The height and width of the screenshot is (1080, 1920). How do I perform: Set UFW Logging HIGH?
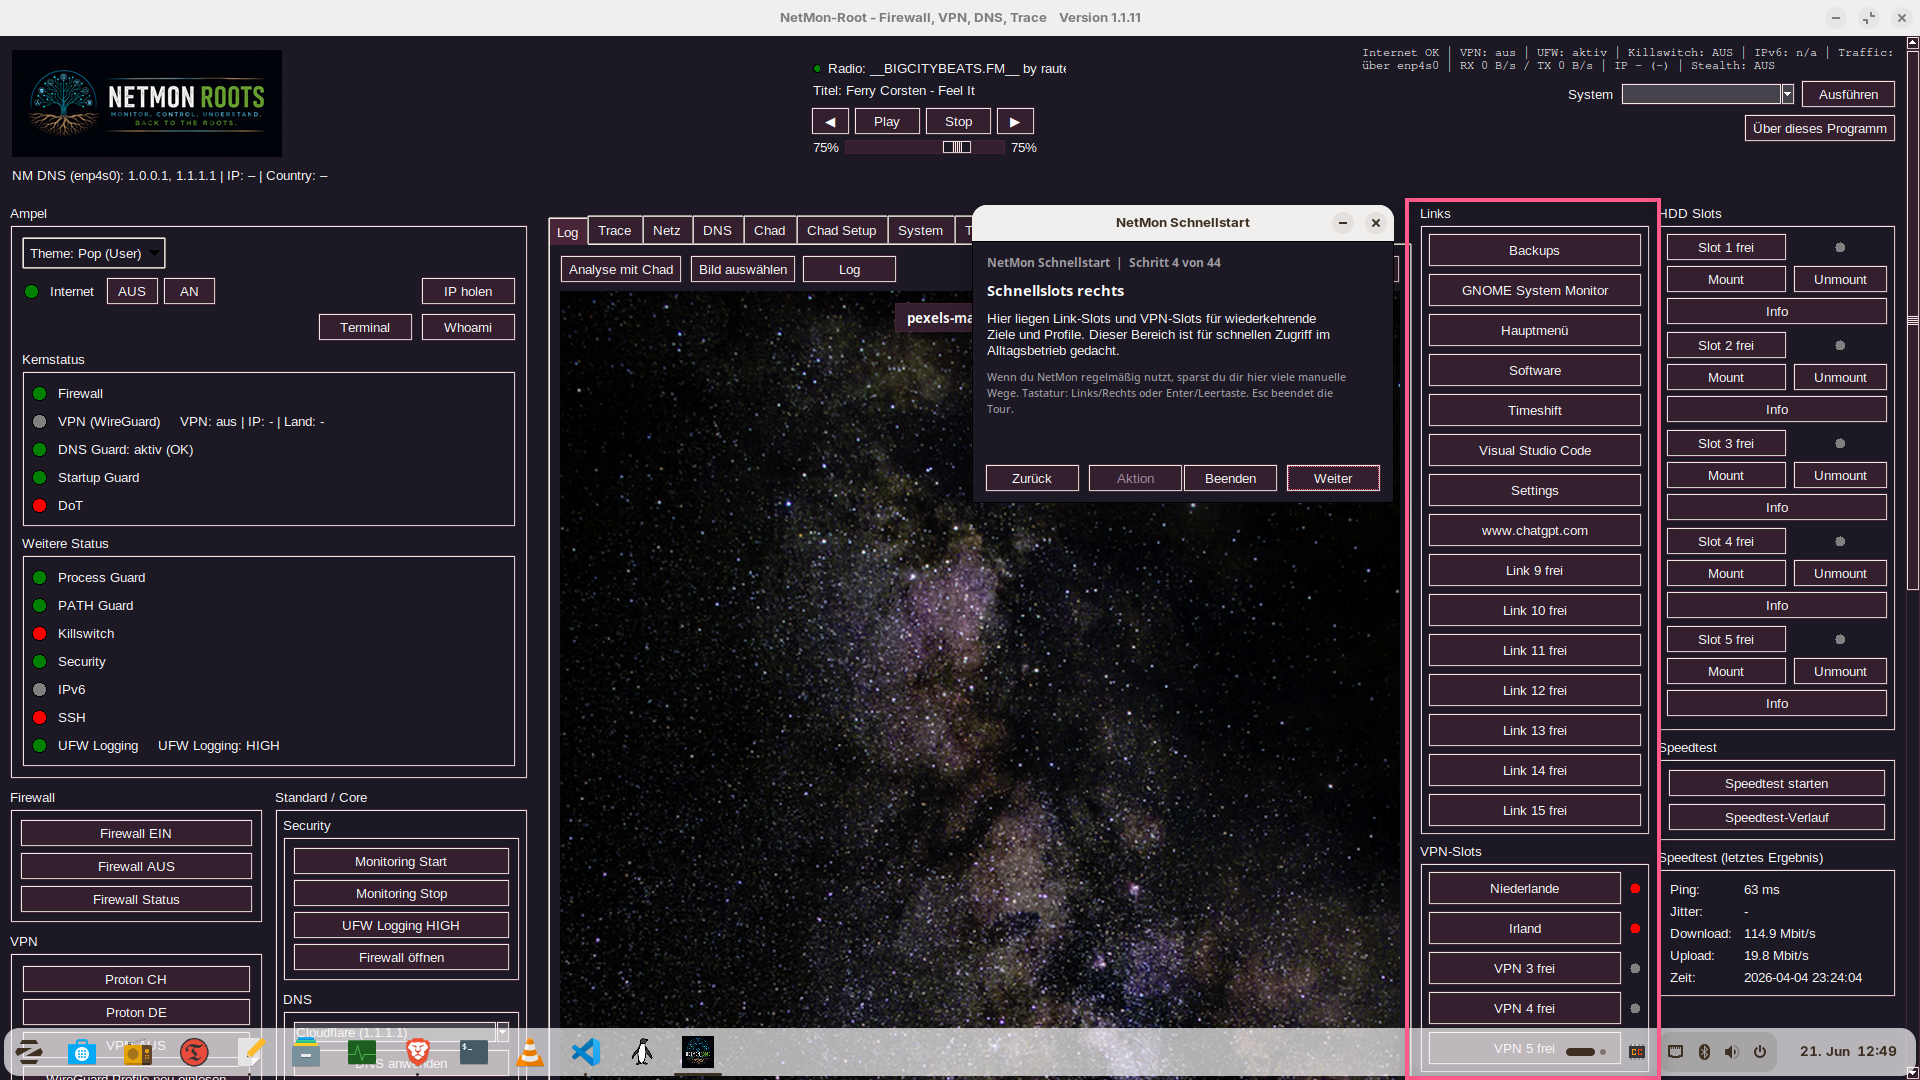coord(401,926)
